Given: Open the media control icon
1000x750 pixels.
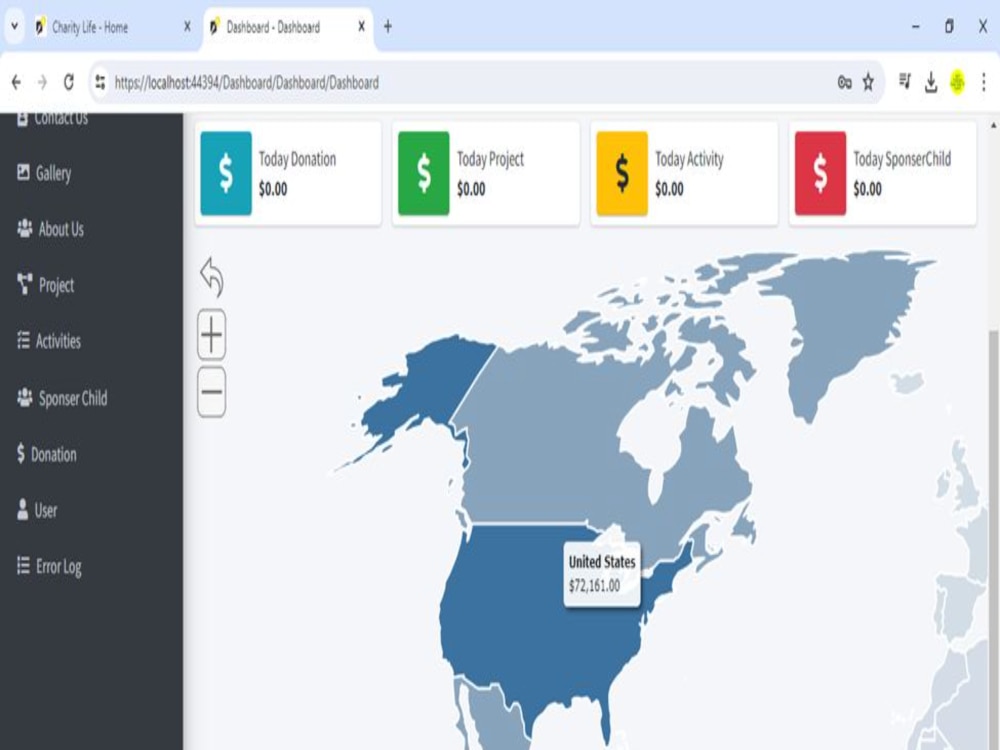Looking at the screenshot, I should coord(905,81).
